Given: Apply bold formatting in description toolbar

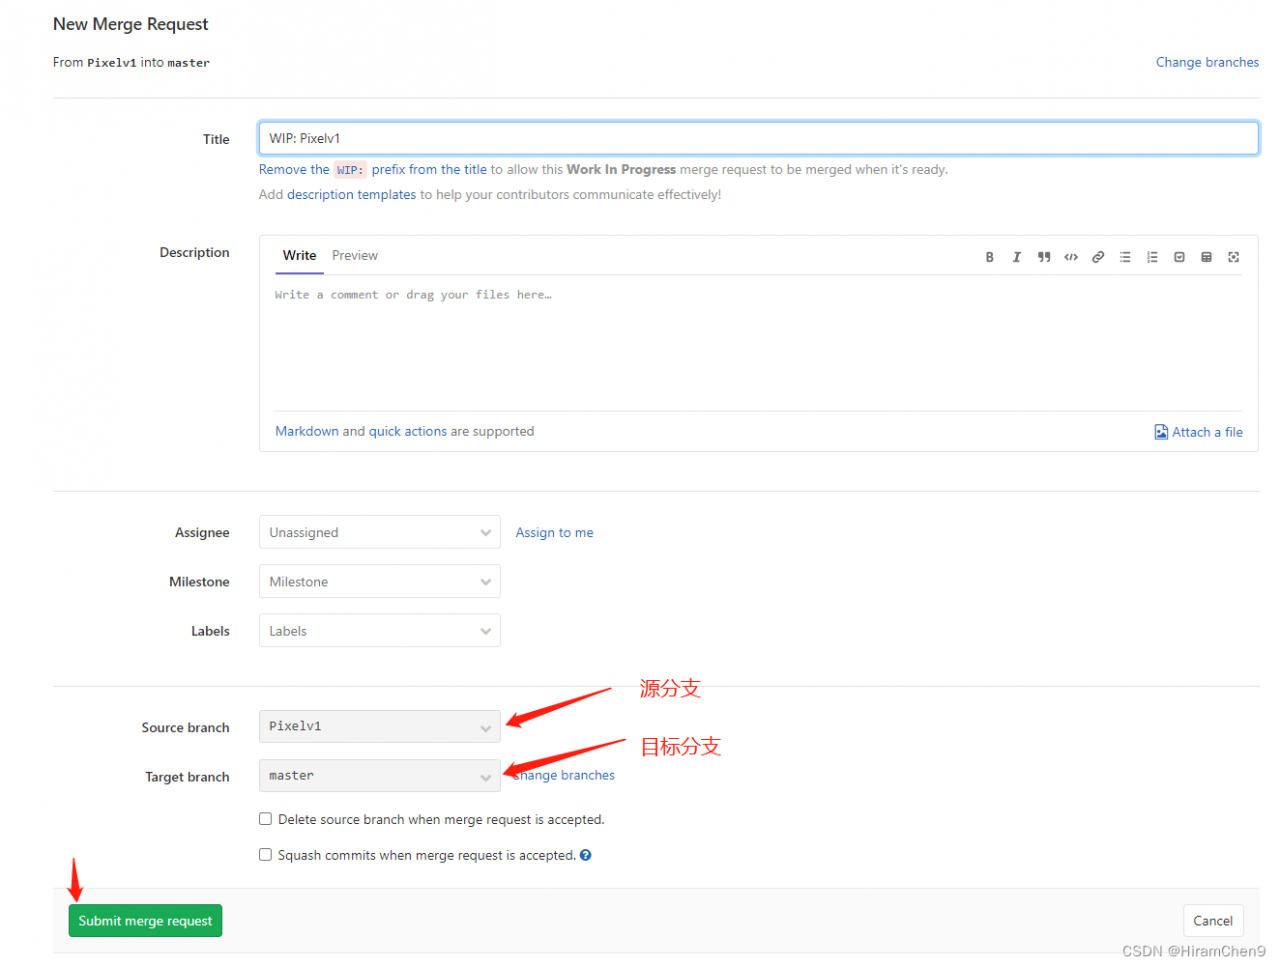Looking at the screenshot, I should tap(989, 257).
